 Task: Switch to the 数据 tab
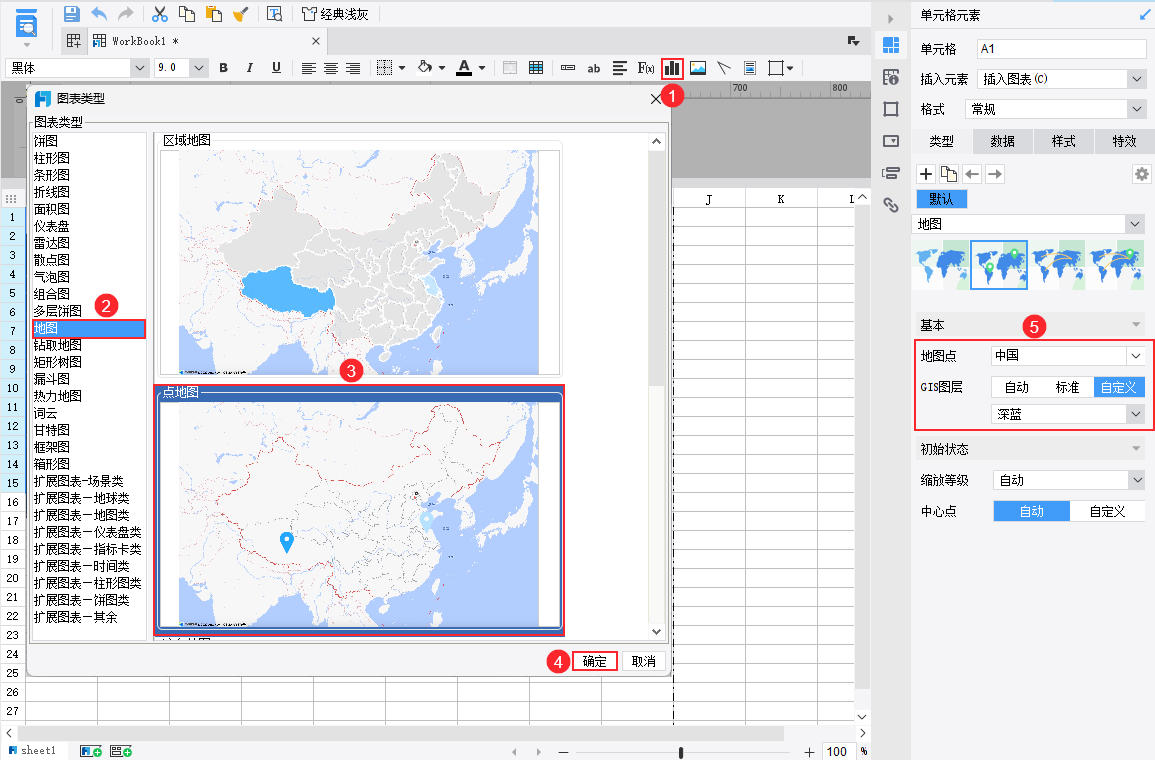1002,141
